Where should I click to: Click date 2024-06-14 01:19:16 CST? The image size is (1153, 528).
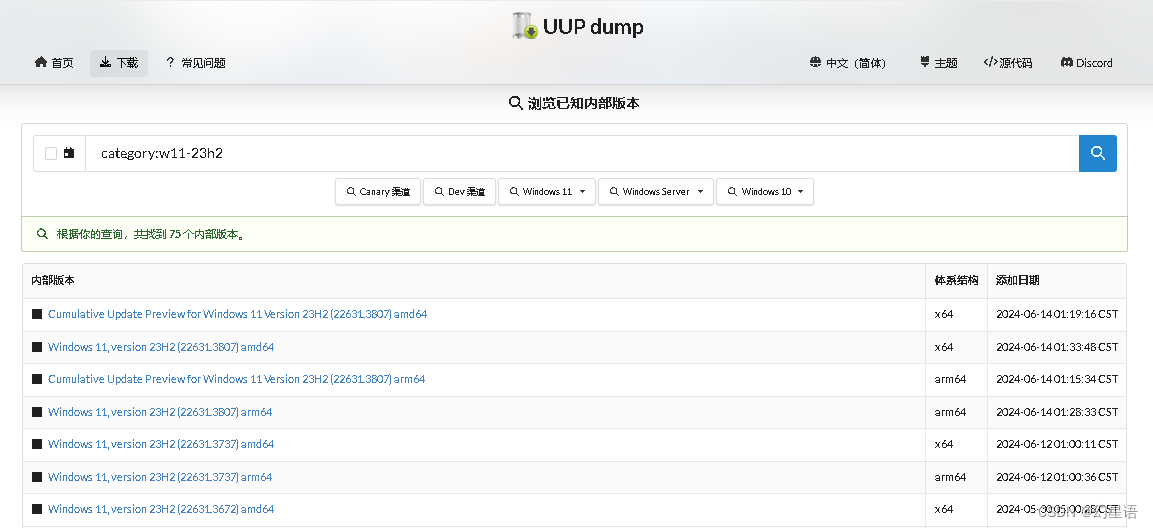point(1057,314)
